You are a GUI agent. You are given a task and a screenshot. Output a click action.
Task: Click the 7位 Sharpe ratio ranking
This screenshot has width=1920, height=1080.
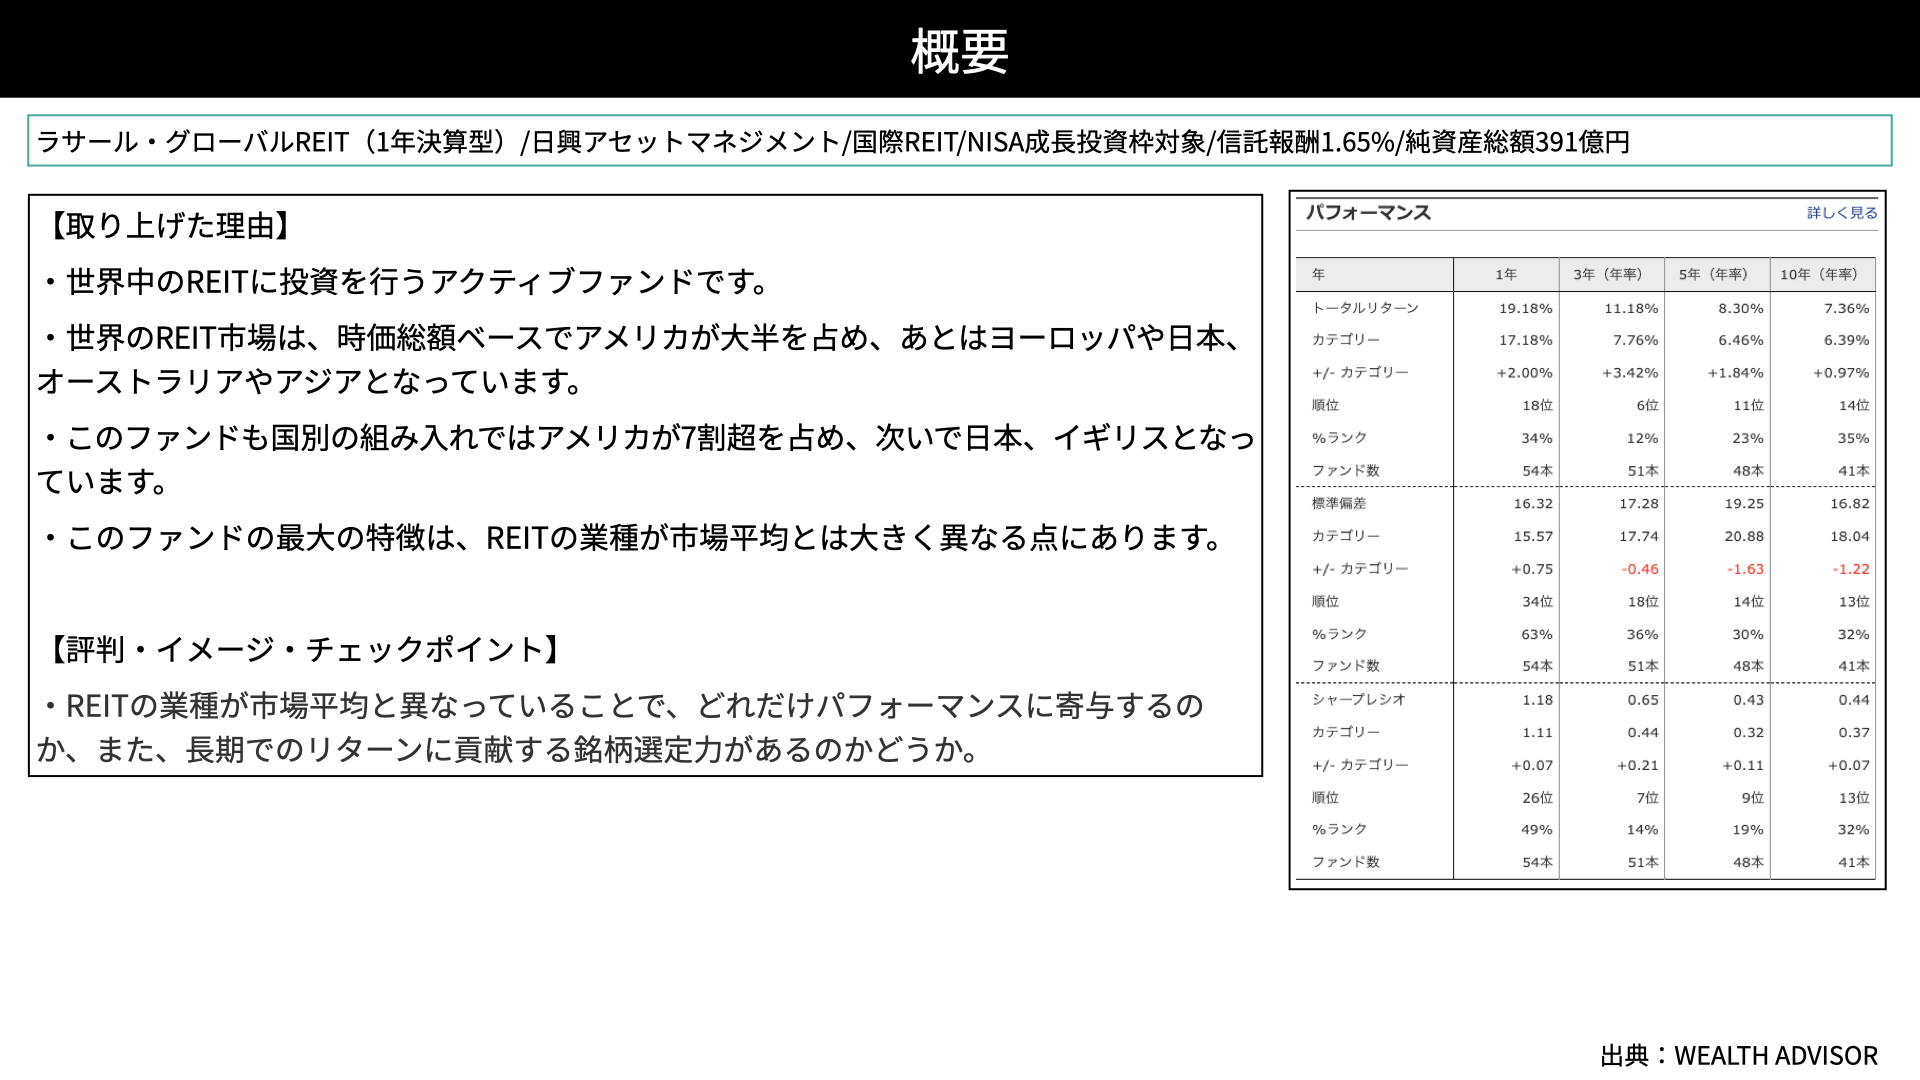click(1647, 797)
